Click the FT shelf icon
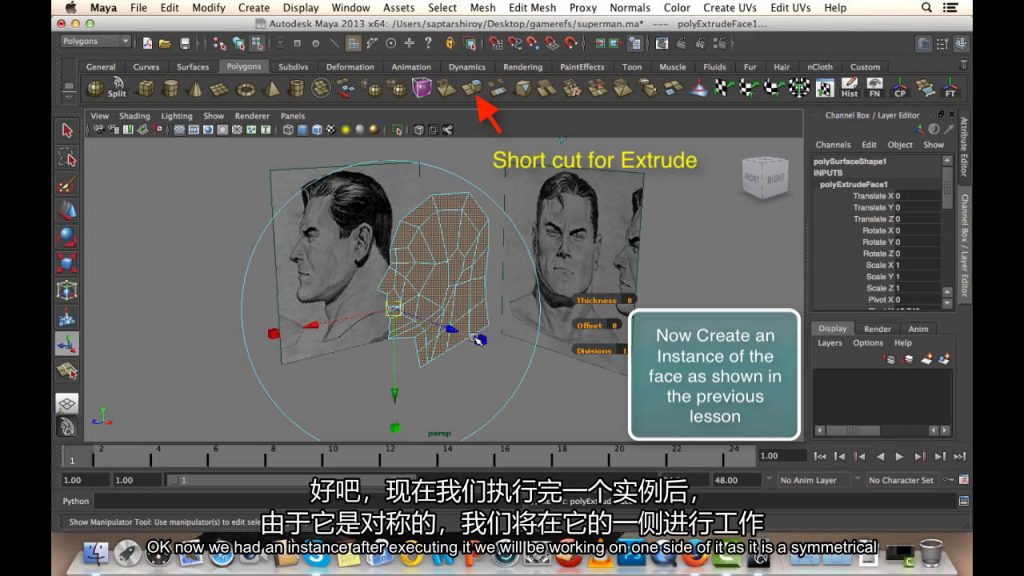Image resolution: width=1024 pixels, height=576 pixels. 950,88
